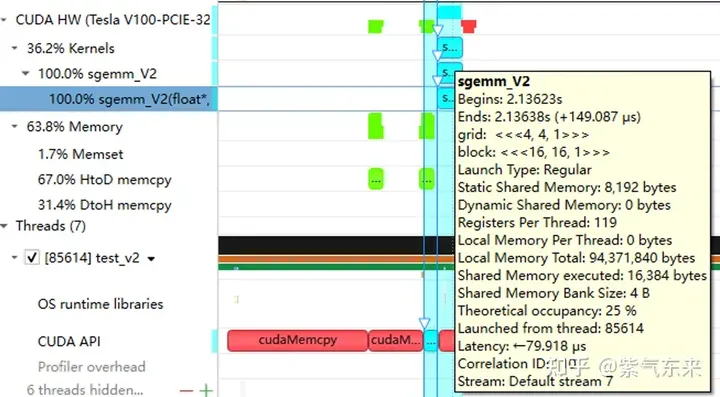This screenshot has width=720, height=397.
Task: Click the 6 threads hidden label
Action: [85, 390]
